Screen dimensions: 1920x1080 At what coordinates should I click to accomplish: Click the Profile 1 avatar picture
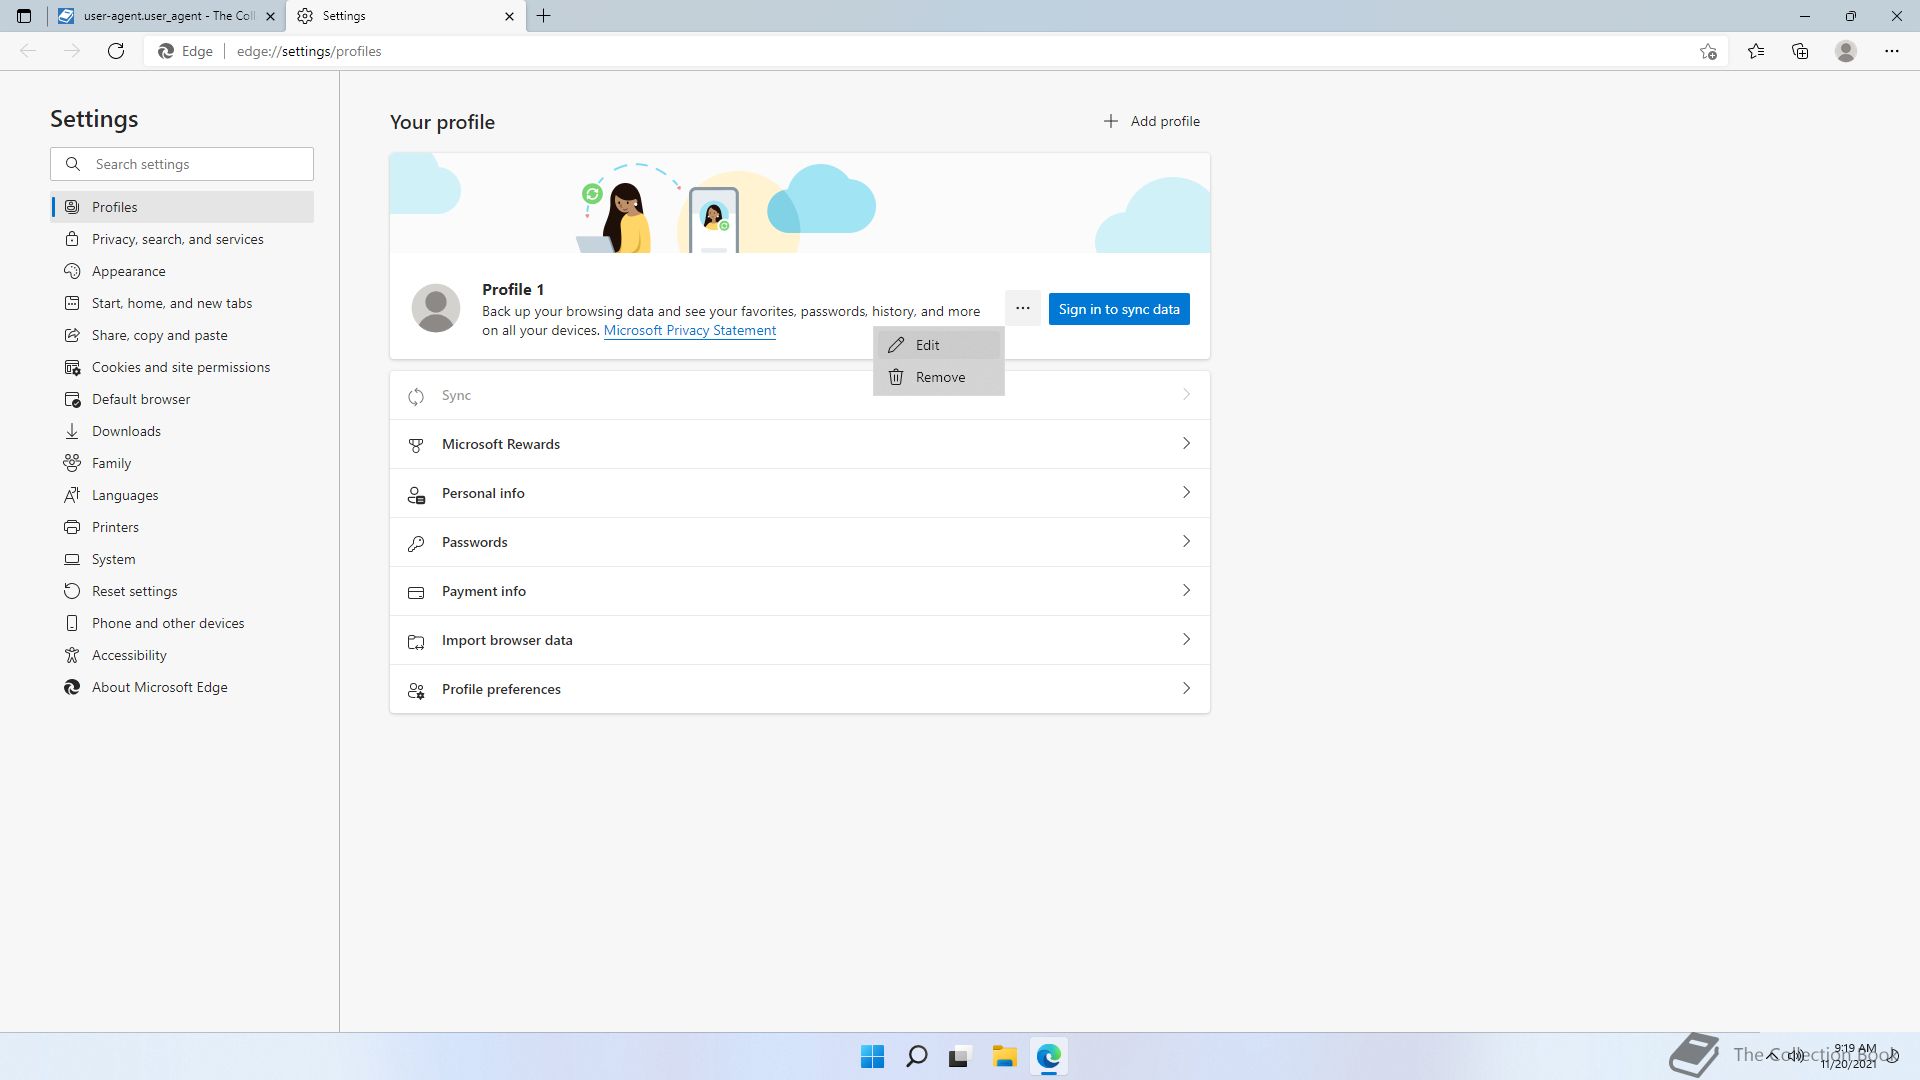[x=436, y=308]
